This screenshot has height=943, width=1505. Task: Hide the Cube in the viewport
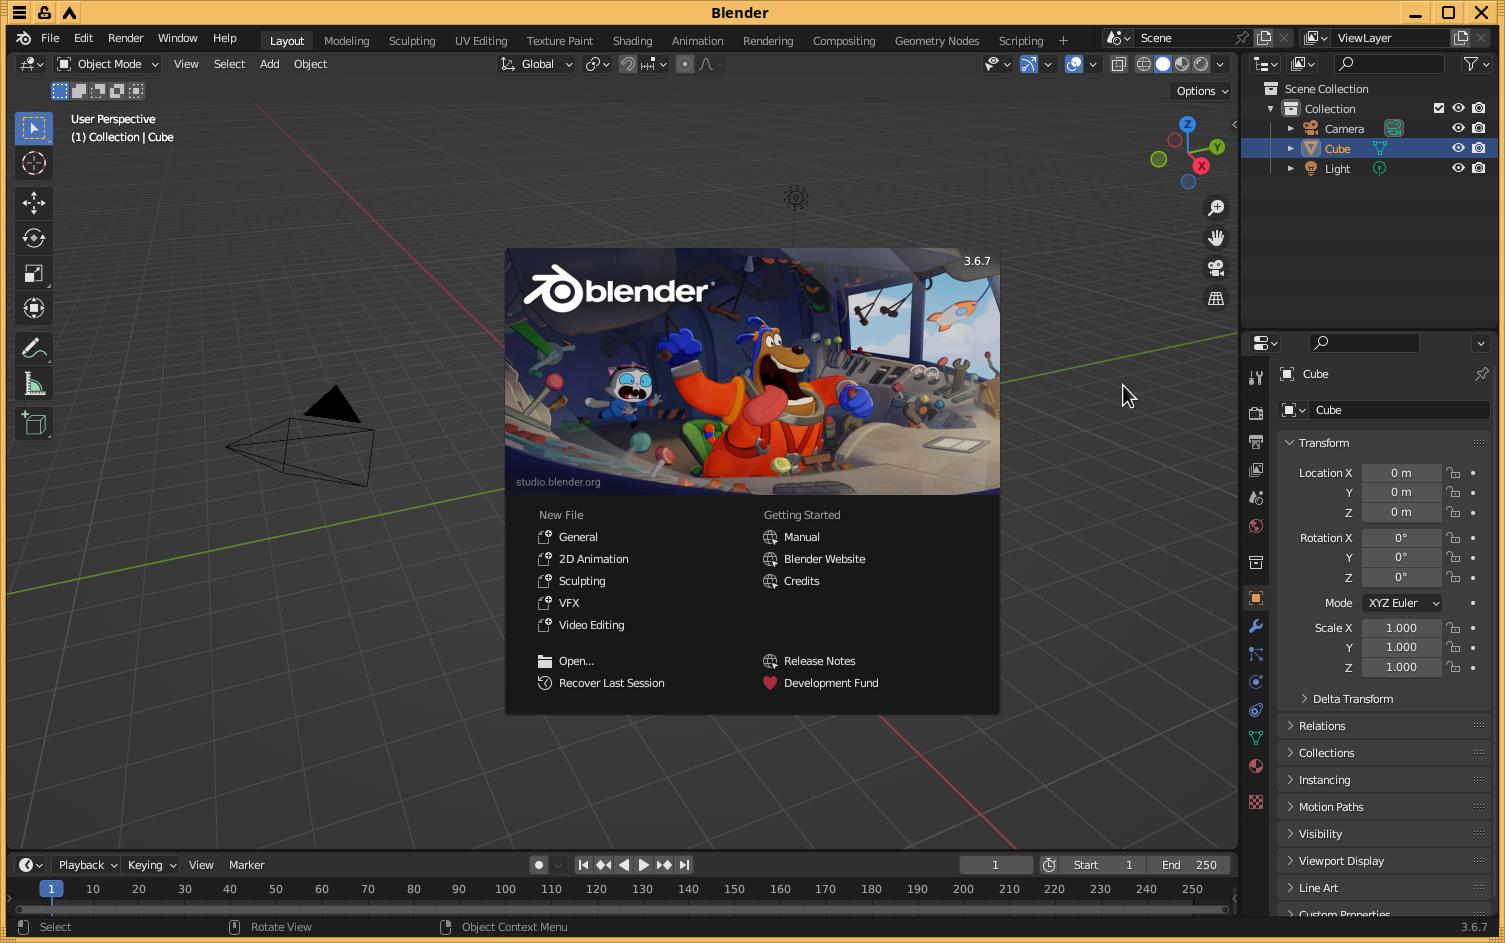coord(1458,148)
